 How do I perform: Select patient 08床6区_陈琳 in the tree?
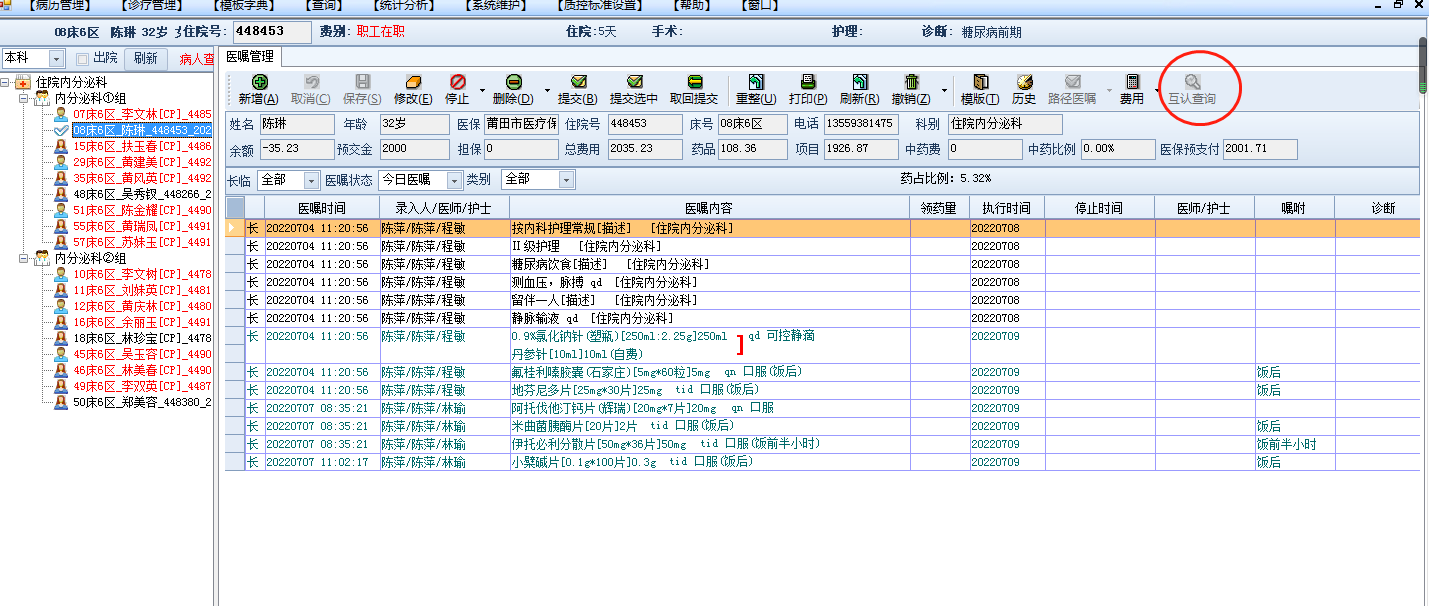pyautogui.click(x=141, y=130)
